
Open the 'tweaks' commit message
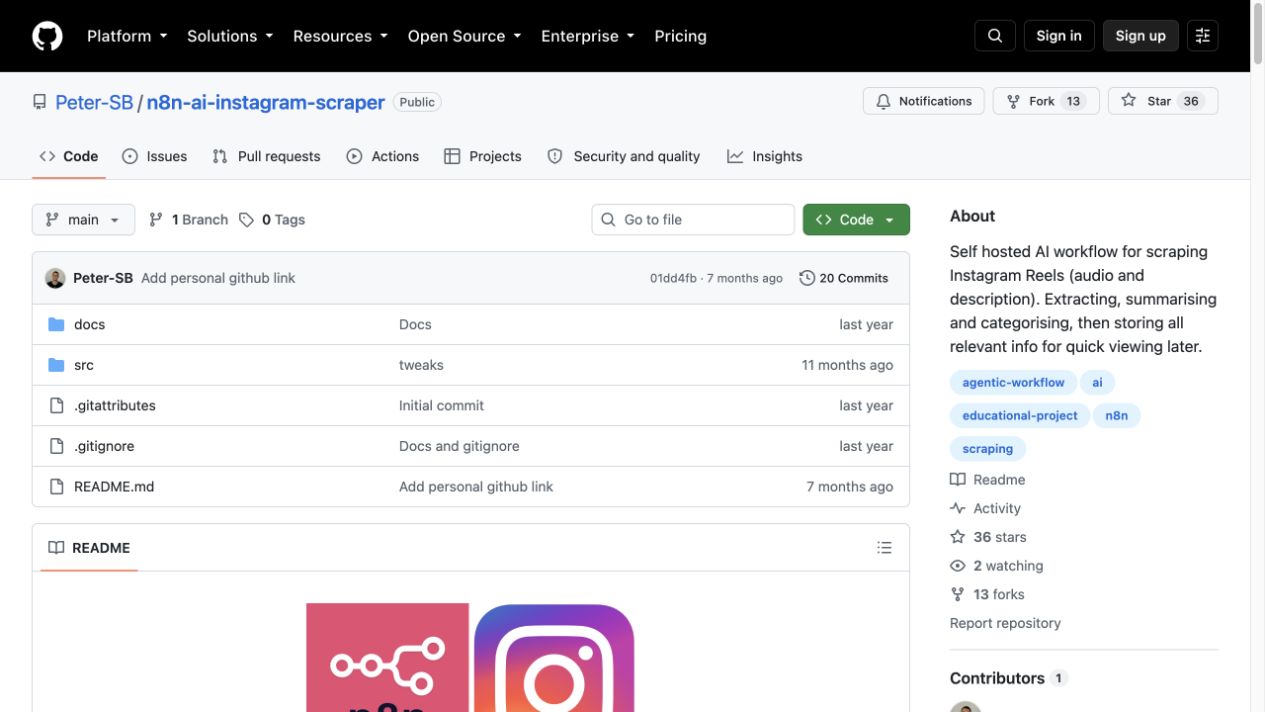click(x=421, y=365)
